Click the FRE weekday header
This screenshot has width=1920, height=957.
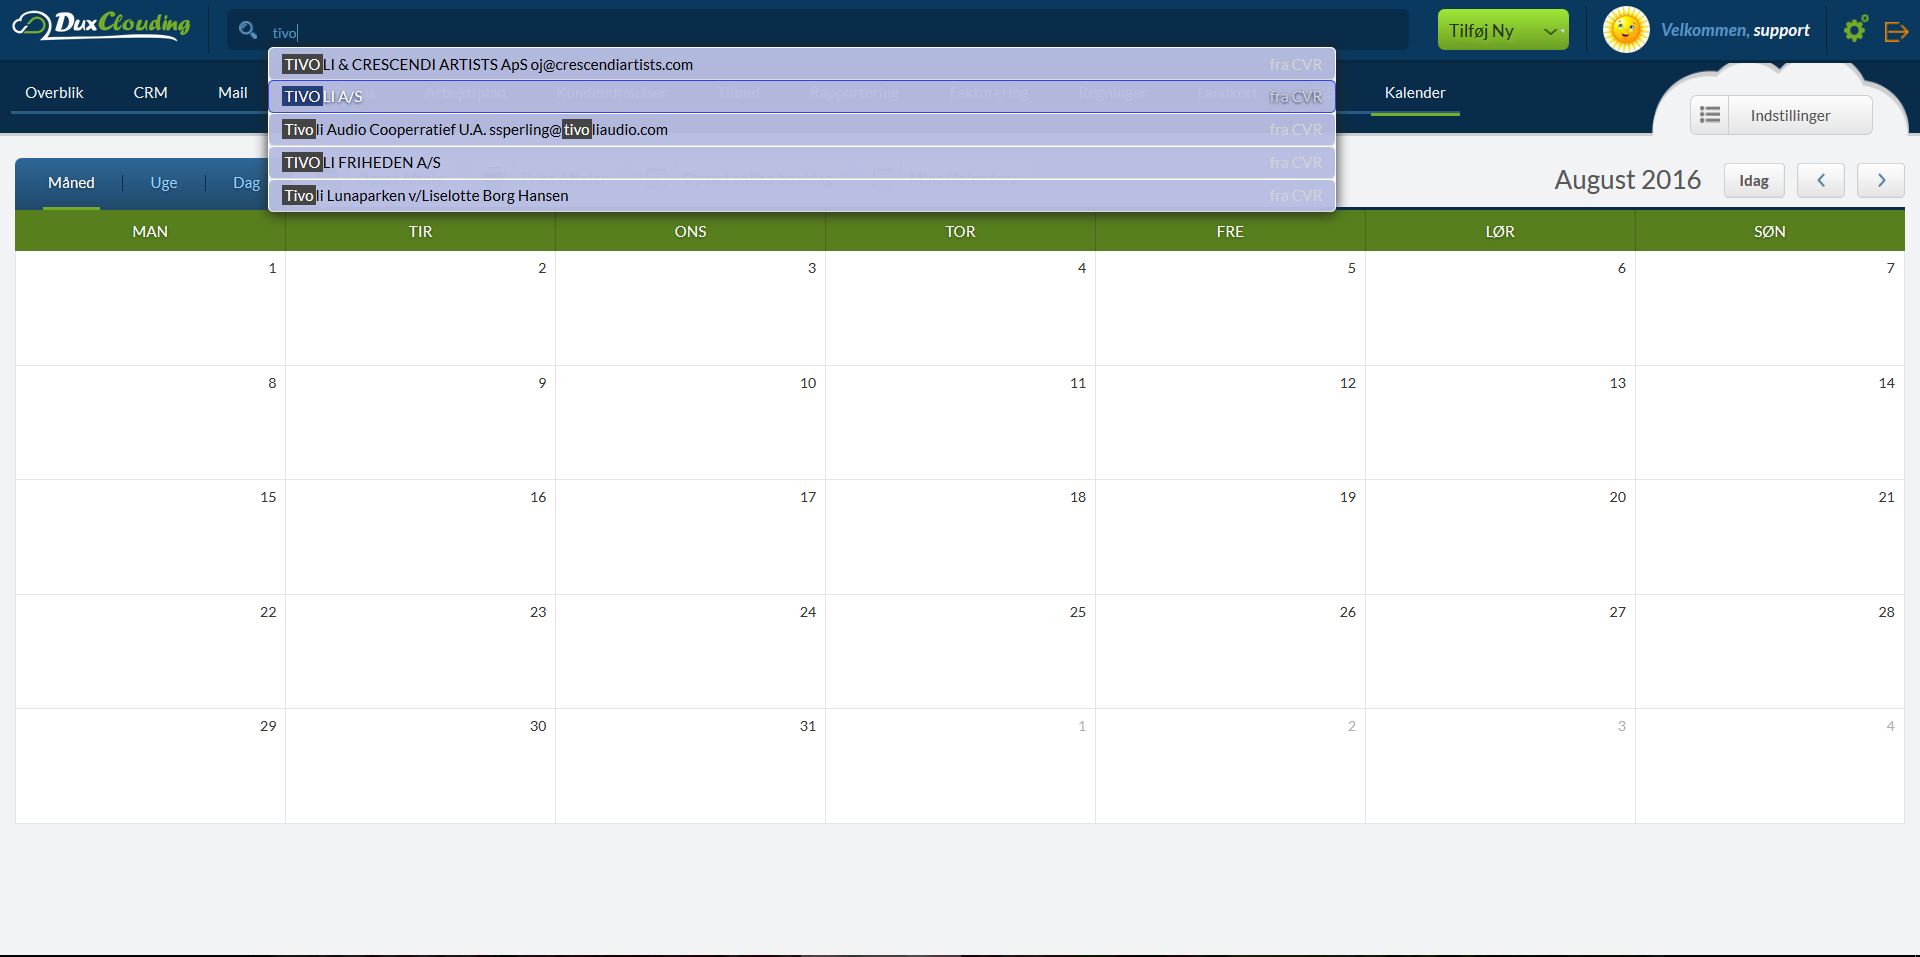(x=1230, y=231)
